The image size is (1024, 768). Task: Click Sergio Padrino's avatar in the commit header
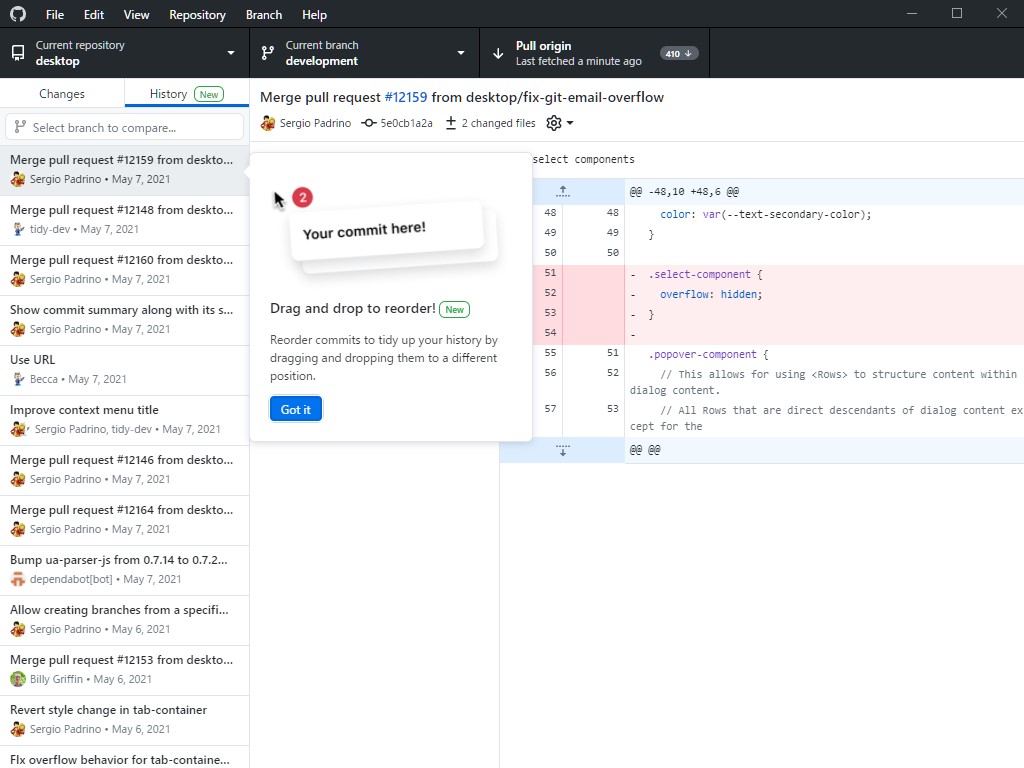268,123
